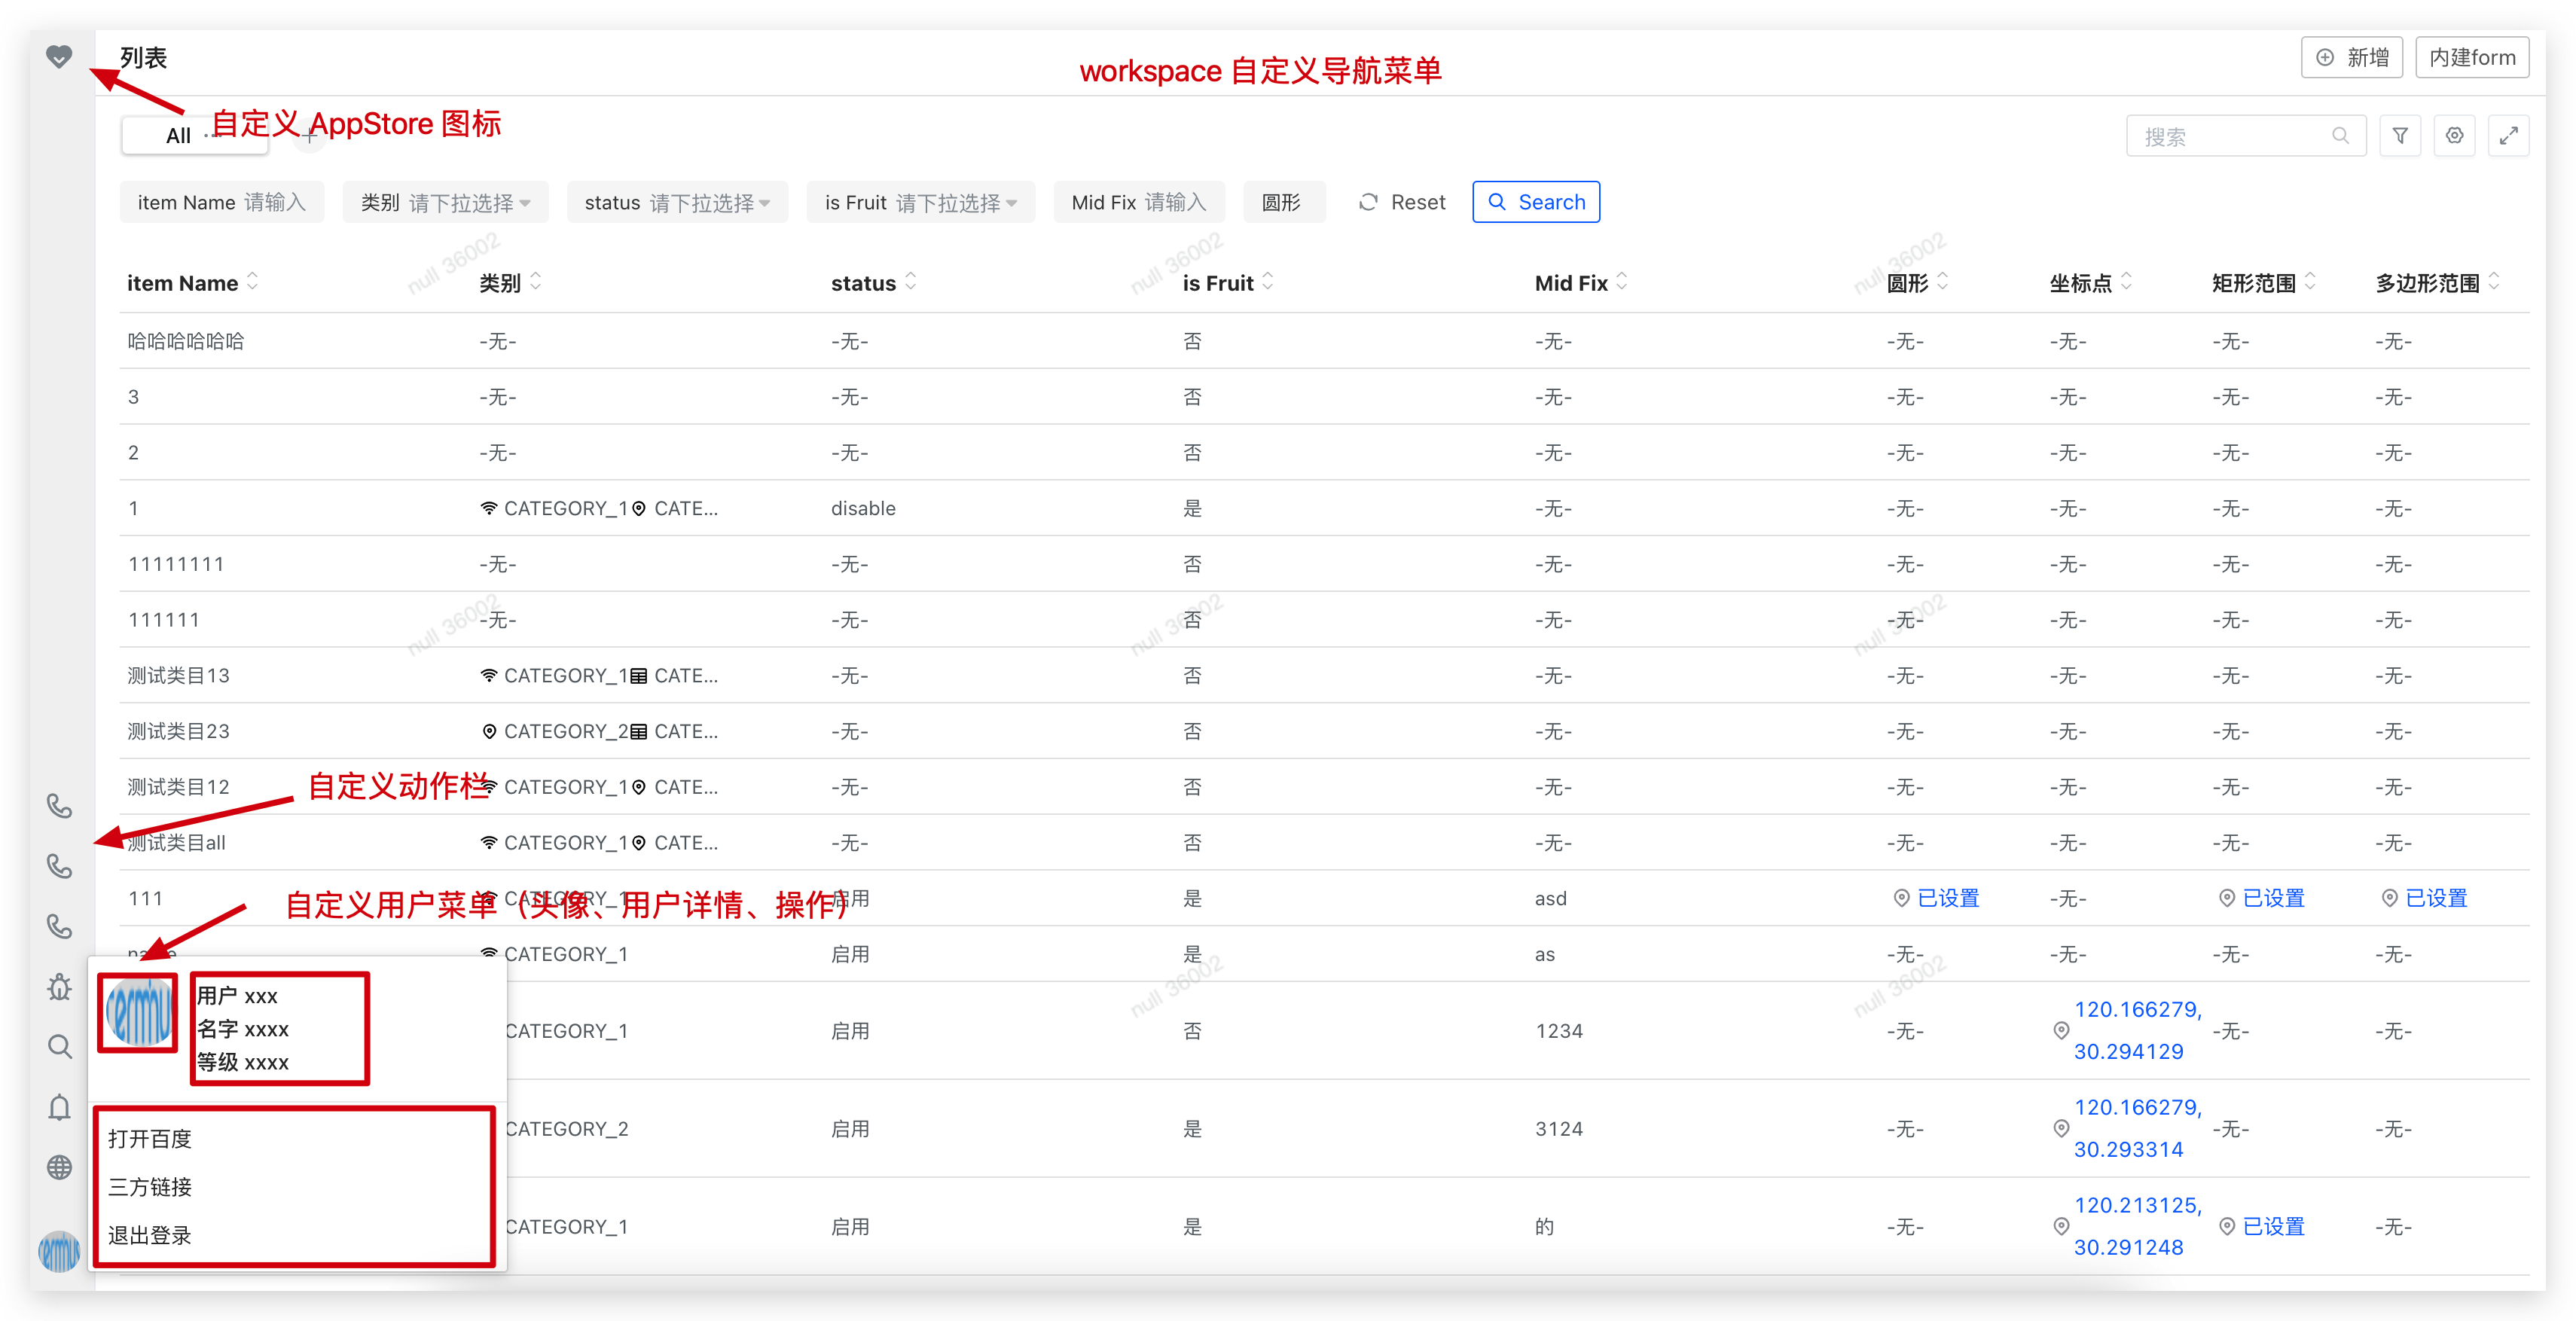Focus the 搜索 search input field
The image size is (2576, 1321).
click(x=2232, y=136)
